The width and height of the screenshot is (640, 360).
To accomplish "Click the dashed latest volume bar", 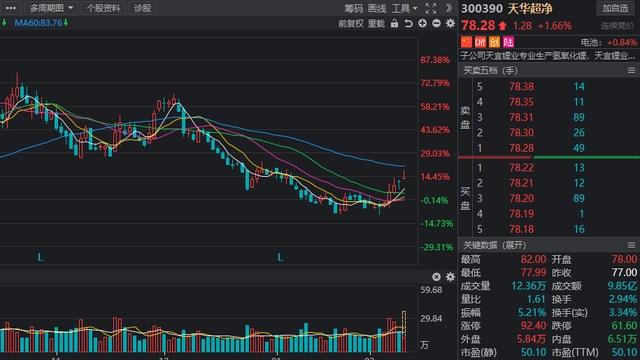I will tap(404, 331).
